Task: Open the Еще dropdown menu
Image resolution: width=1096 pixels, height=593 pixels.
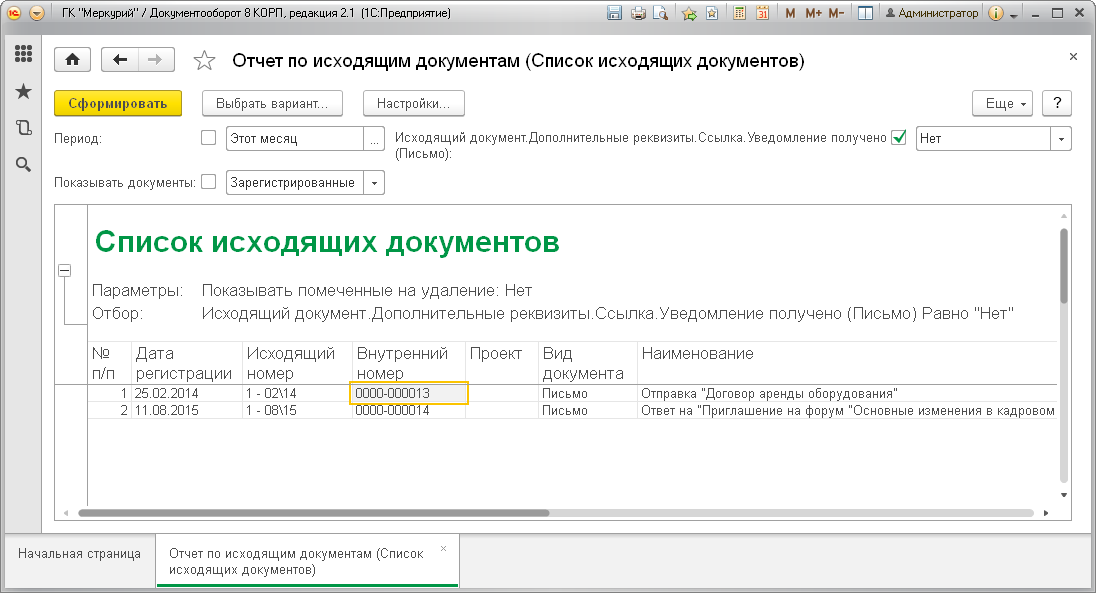Action: 1003,103
